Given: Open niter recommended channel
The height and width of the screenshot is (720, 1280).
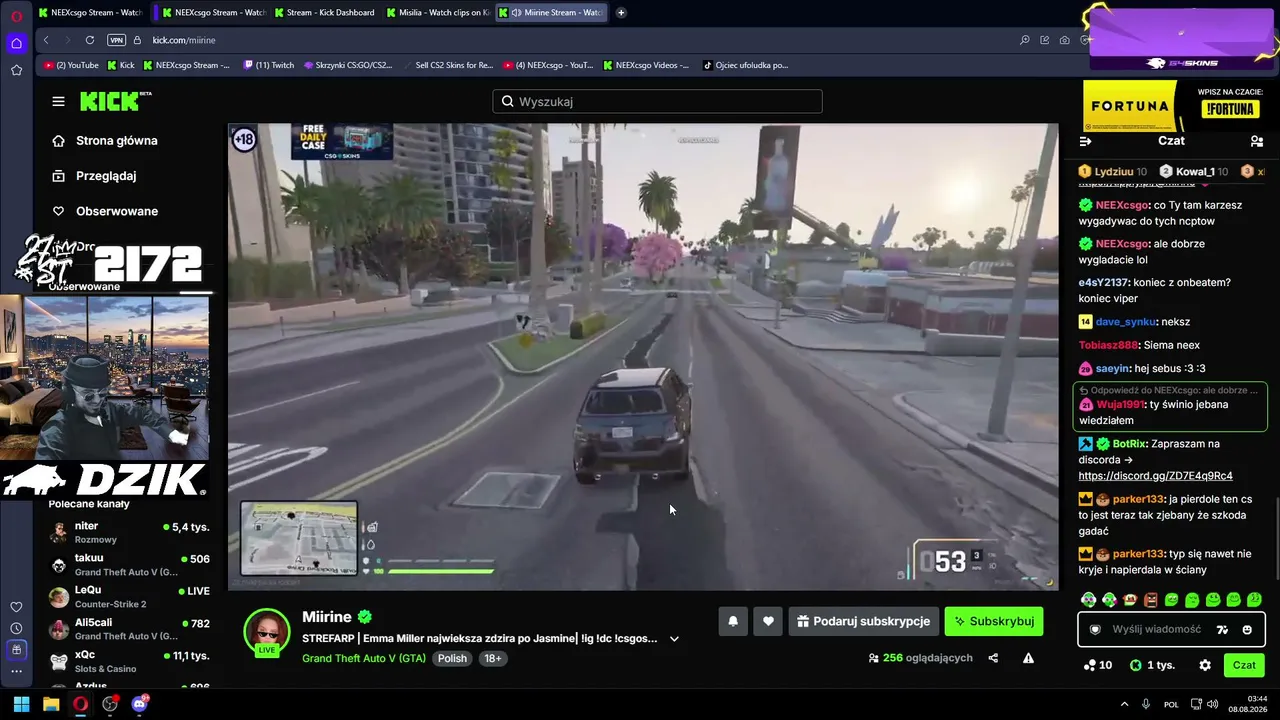Looking at the screenshot, I should tap(129, 532).
